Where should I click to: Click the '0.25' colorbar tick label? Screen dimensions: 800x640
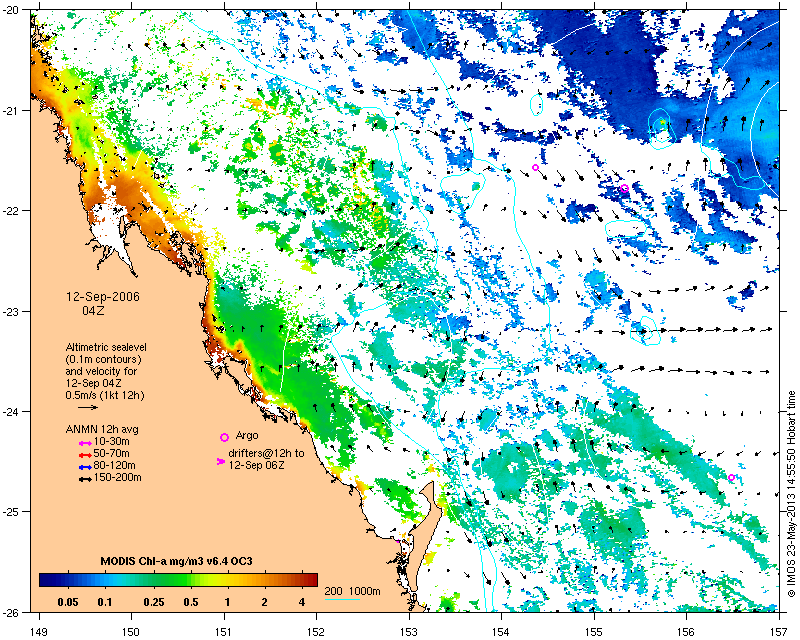coord(154,602)
